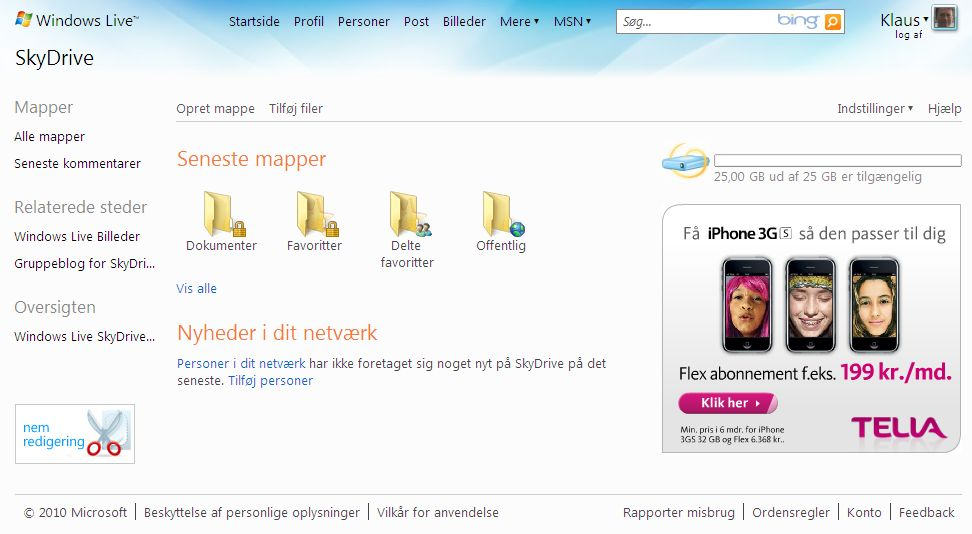Click Klaus's profile picture
Screen dimensions: 972x534
click(x=945, y=18)
